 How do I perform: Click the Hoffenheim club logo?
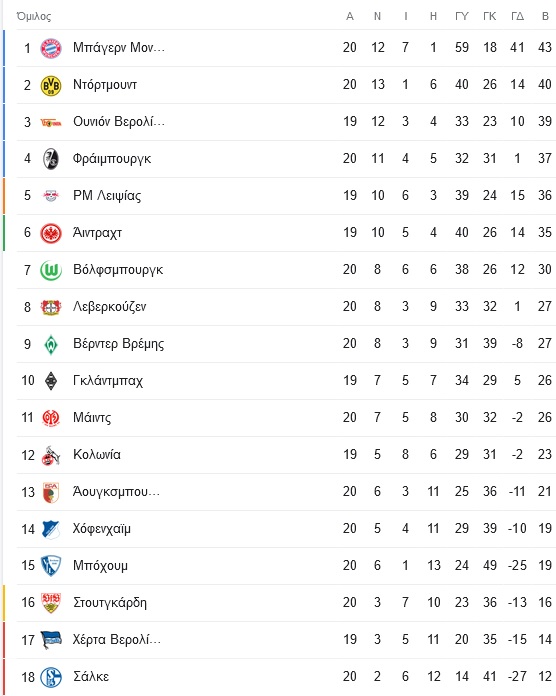(51, 529)
